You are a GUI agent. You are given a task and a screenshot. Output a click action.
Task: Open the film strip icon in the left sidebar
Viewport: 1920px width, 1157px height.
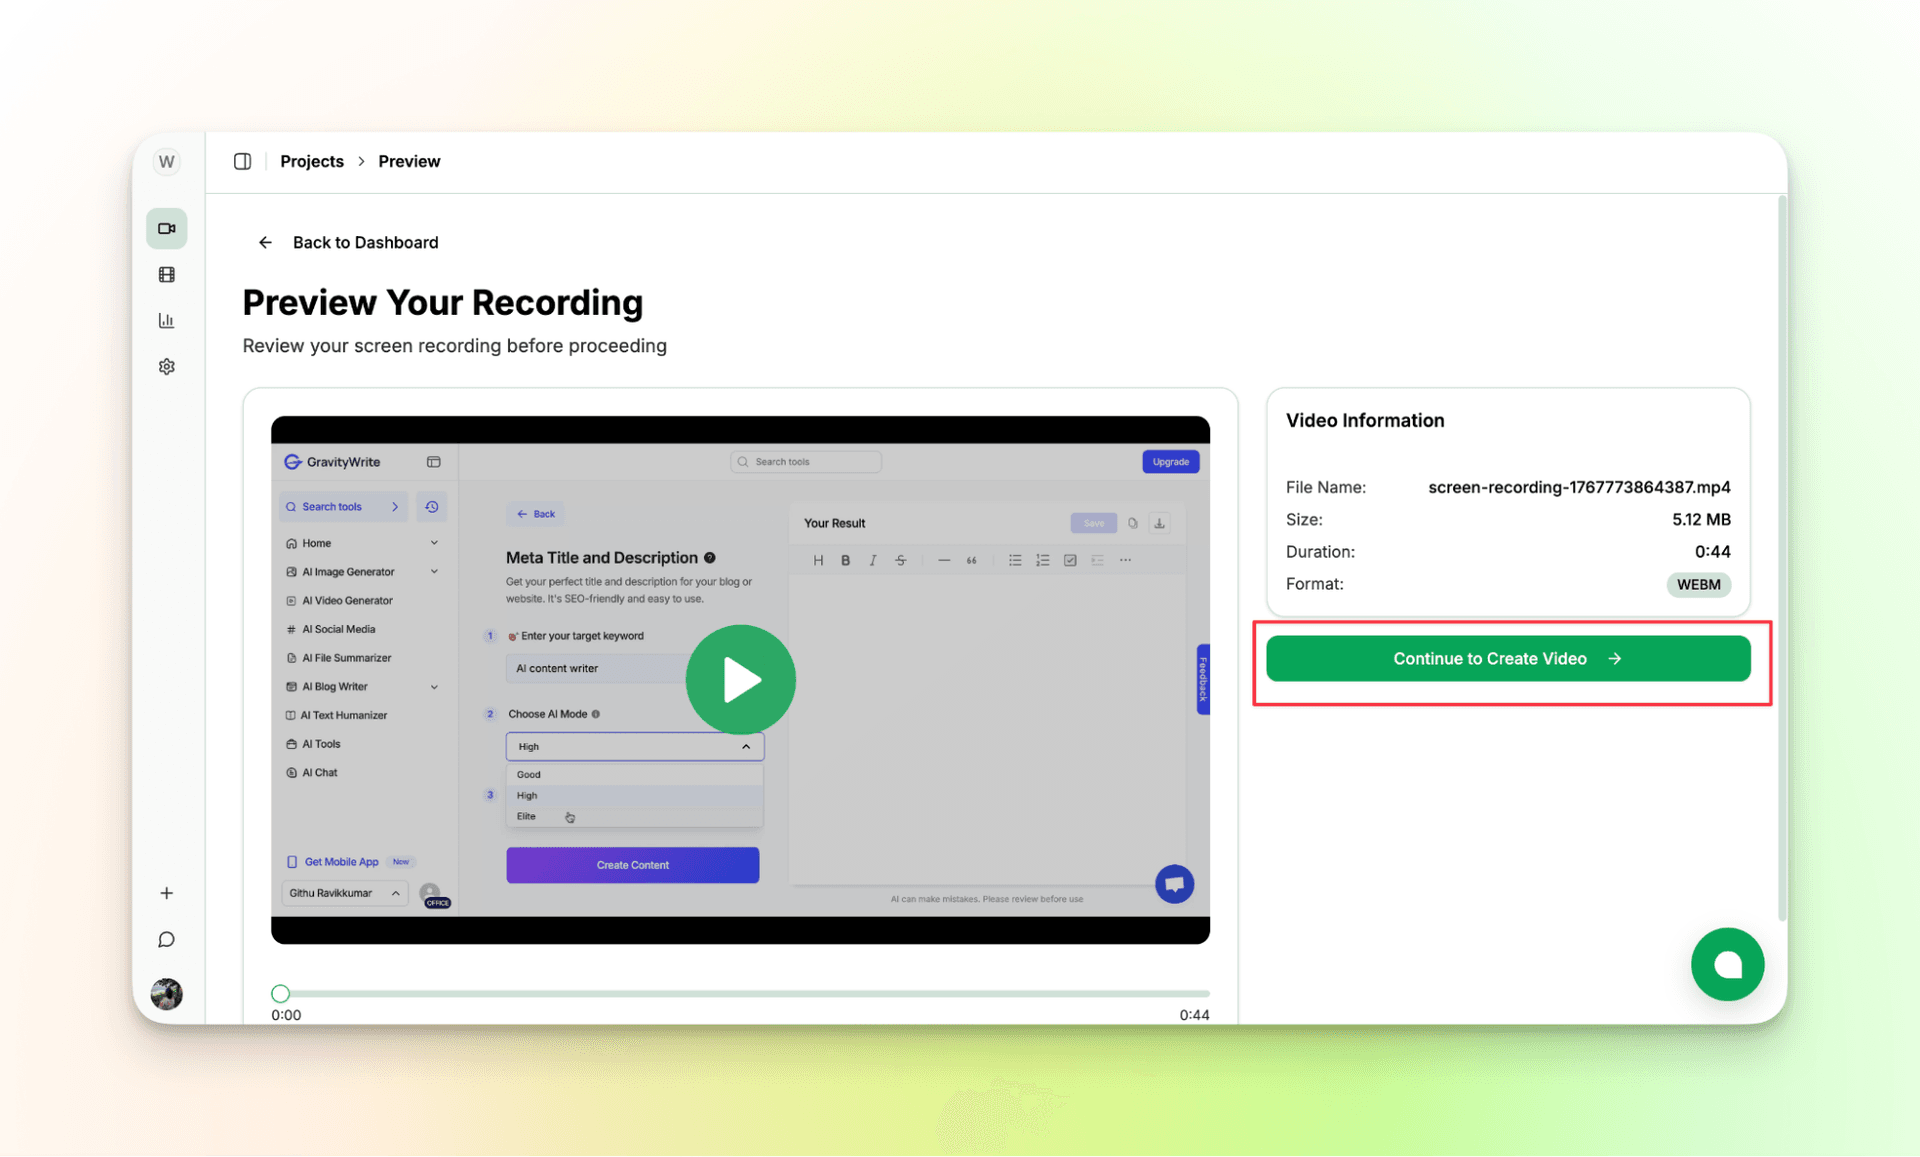[166, 274]
